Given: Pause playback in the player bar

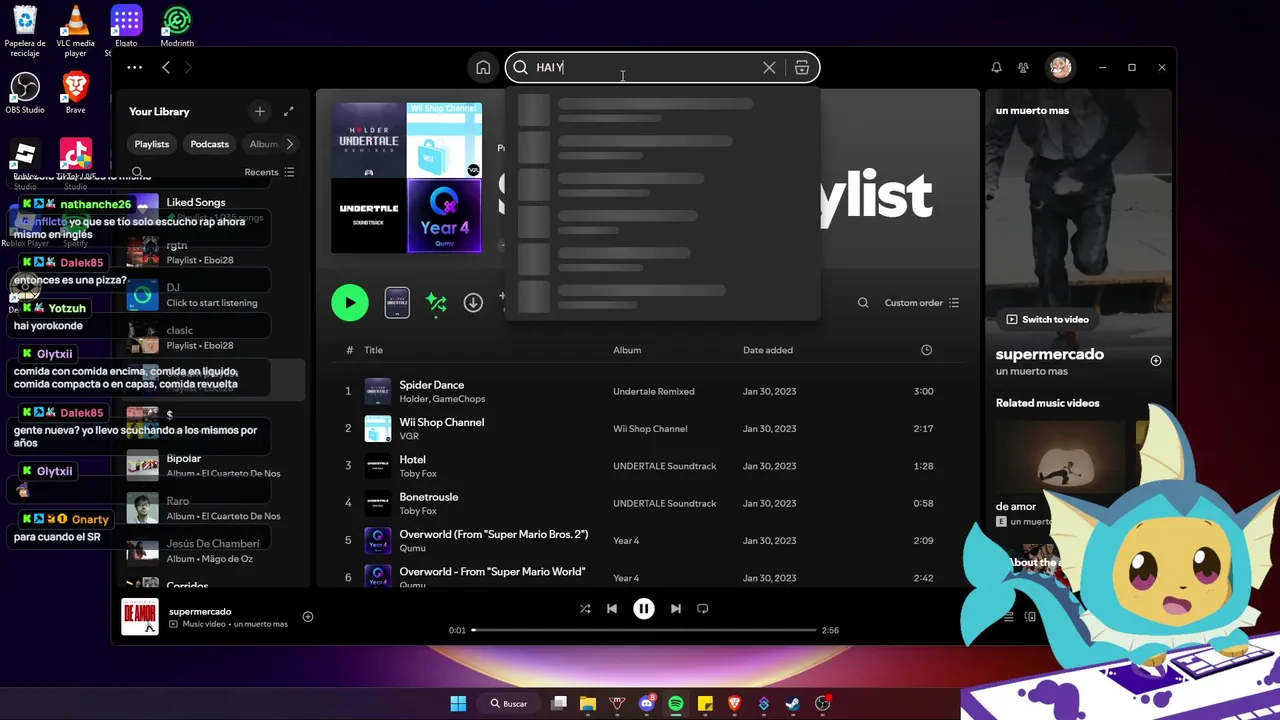Looking at the screenshot, I should click(x=644, y=608).
